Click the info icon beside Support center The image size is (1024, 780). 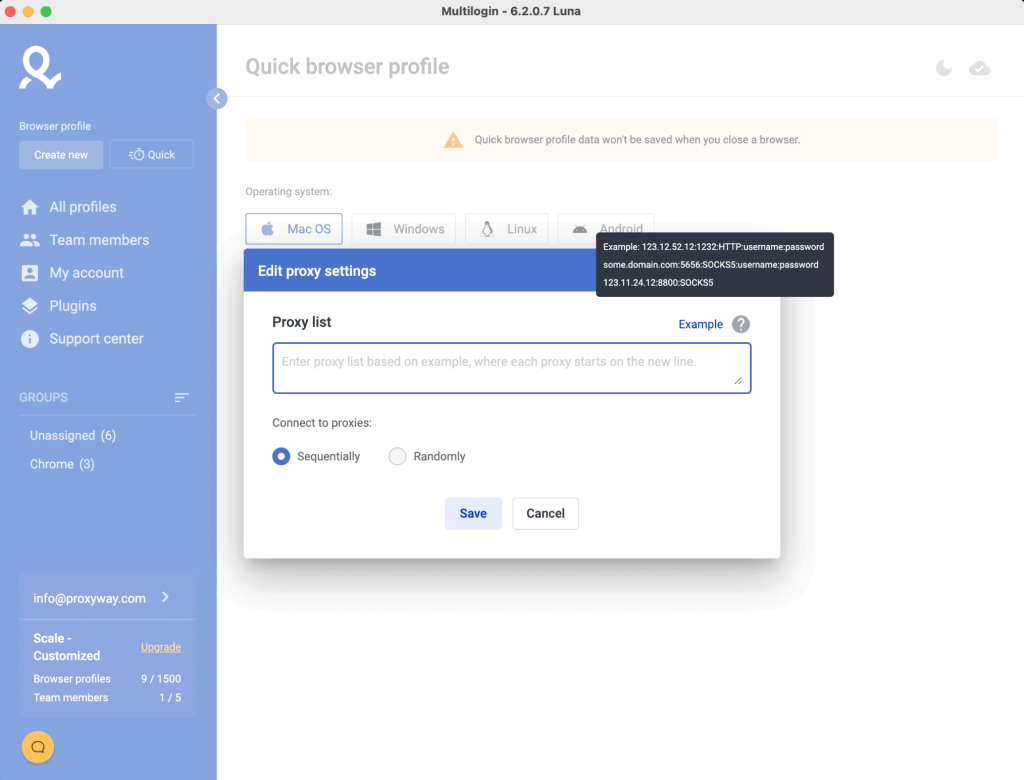[29, 338]
